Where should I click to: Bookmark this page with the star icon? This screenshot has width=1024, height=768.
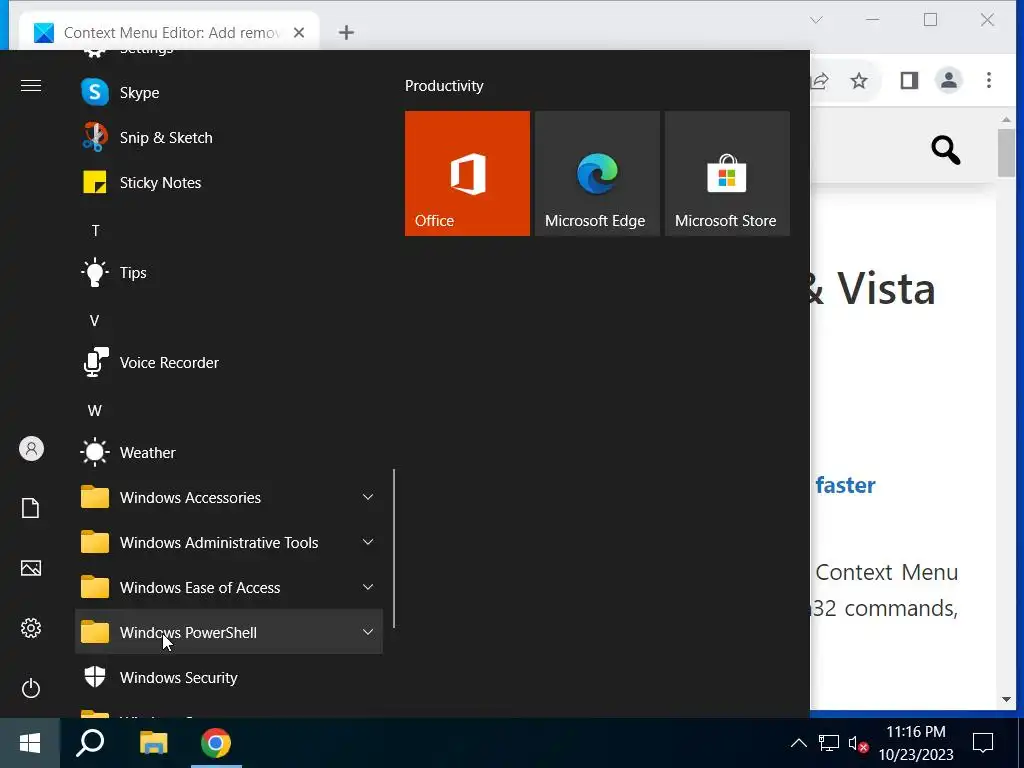coord(859,81)
